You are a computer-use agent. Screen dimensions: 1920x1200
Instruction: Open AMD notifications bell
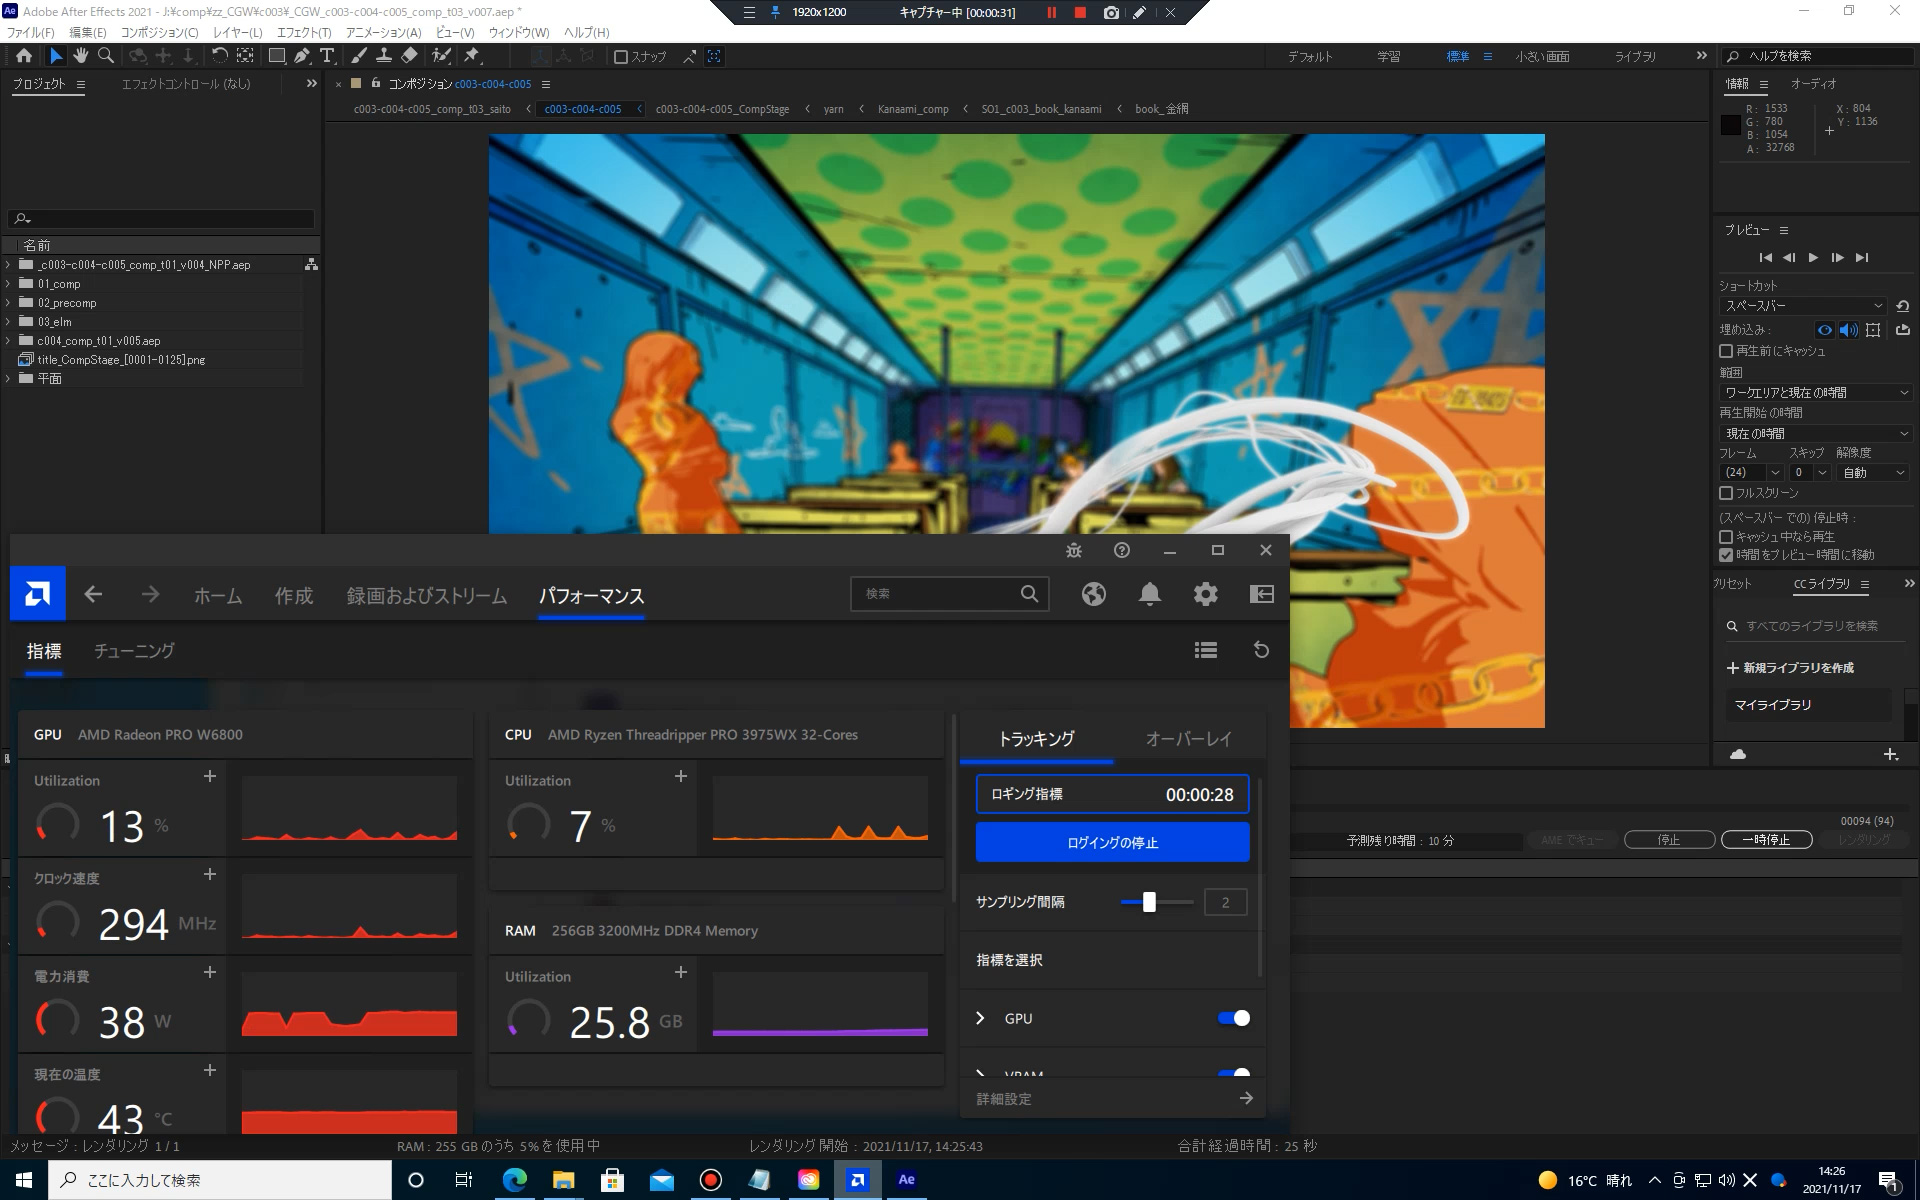(x=1149, y=594)
